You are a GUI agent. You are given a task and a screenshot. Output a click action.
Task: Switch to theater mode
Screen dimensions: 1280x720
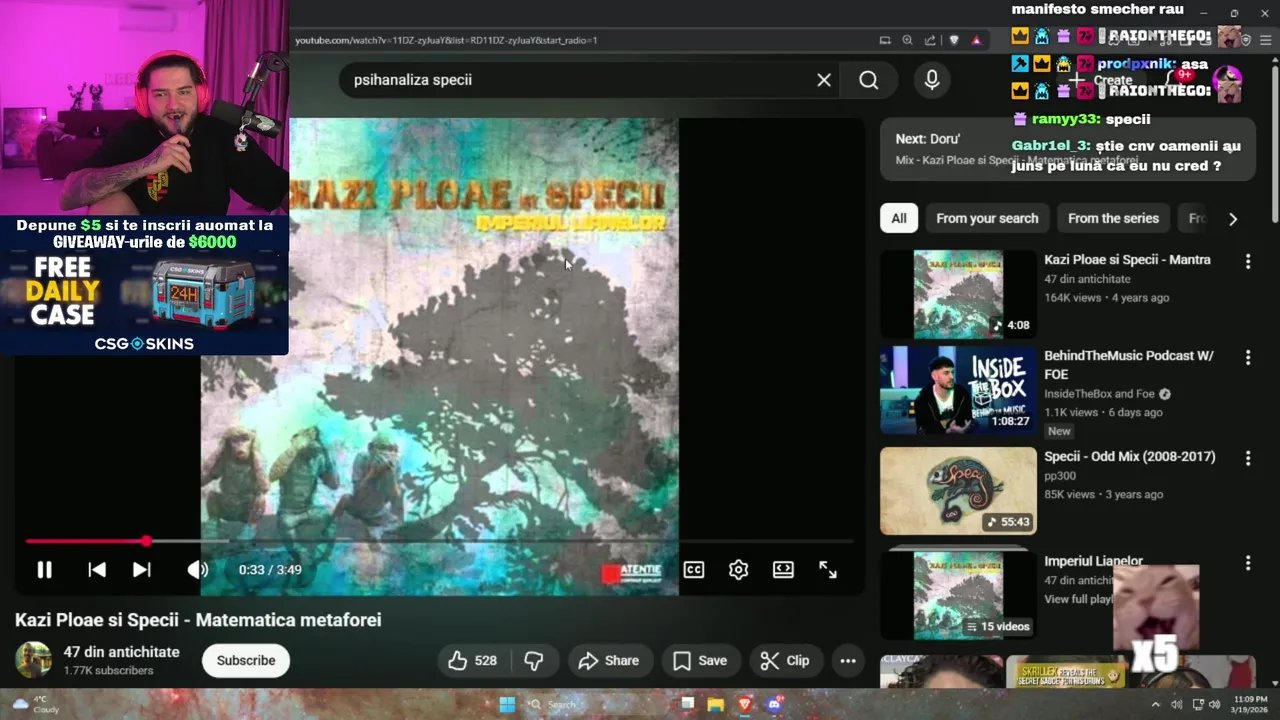click(783, 570)
